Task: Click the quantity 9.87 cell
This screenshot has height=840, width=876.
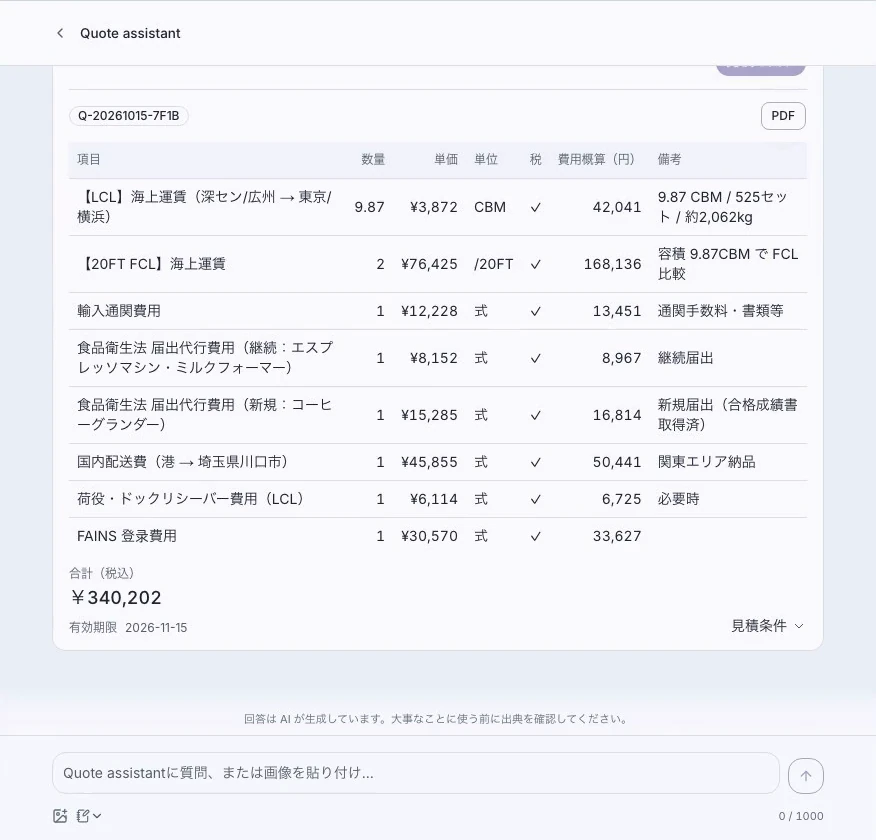Action: pos(369,207)
